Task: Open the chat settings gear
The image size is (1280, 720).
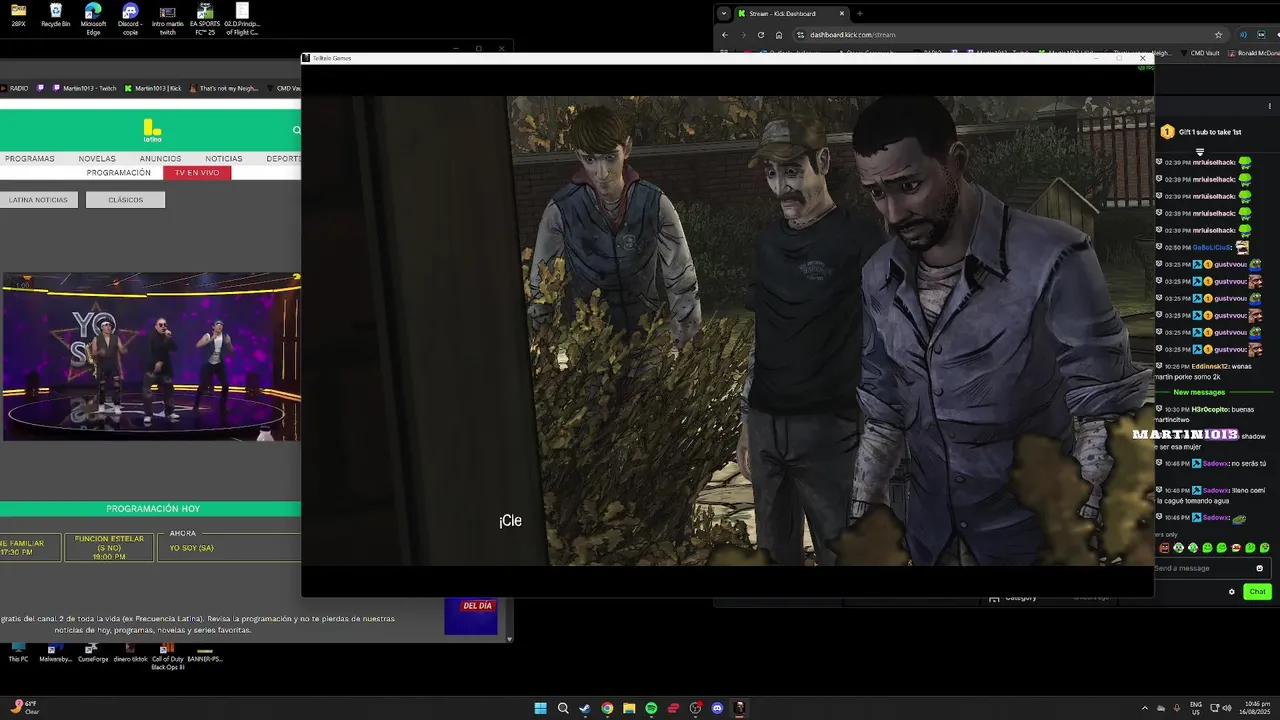Action: [x=1232, y=591]
